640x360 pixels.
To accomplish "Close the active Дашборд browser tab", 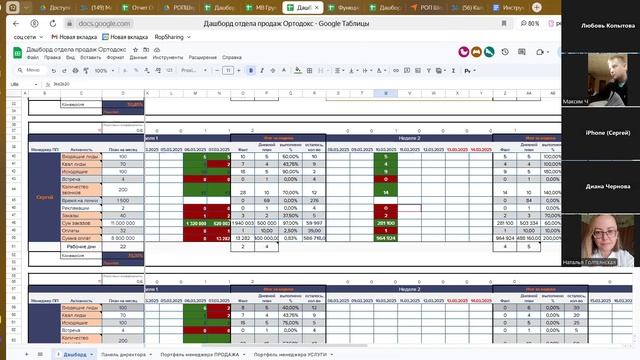I will coord(316,7).
